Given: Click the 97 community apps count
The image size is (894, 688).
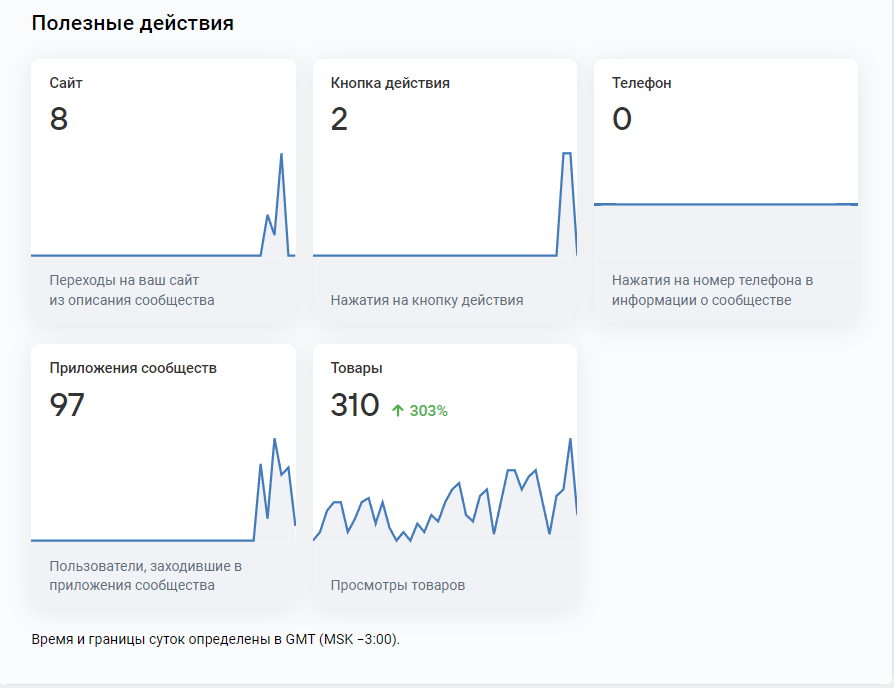Looking at the screenshot, I should click(67, 405).
